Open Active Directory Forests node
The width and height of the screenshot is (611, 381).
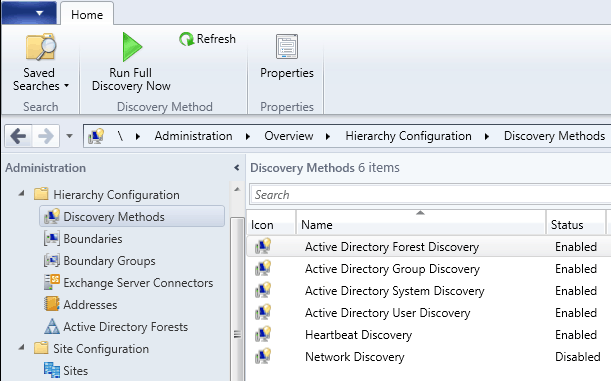click(116, 326)
